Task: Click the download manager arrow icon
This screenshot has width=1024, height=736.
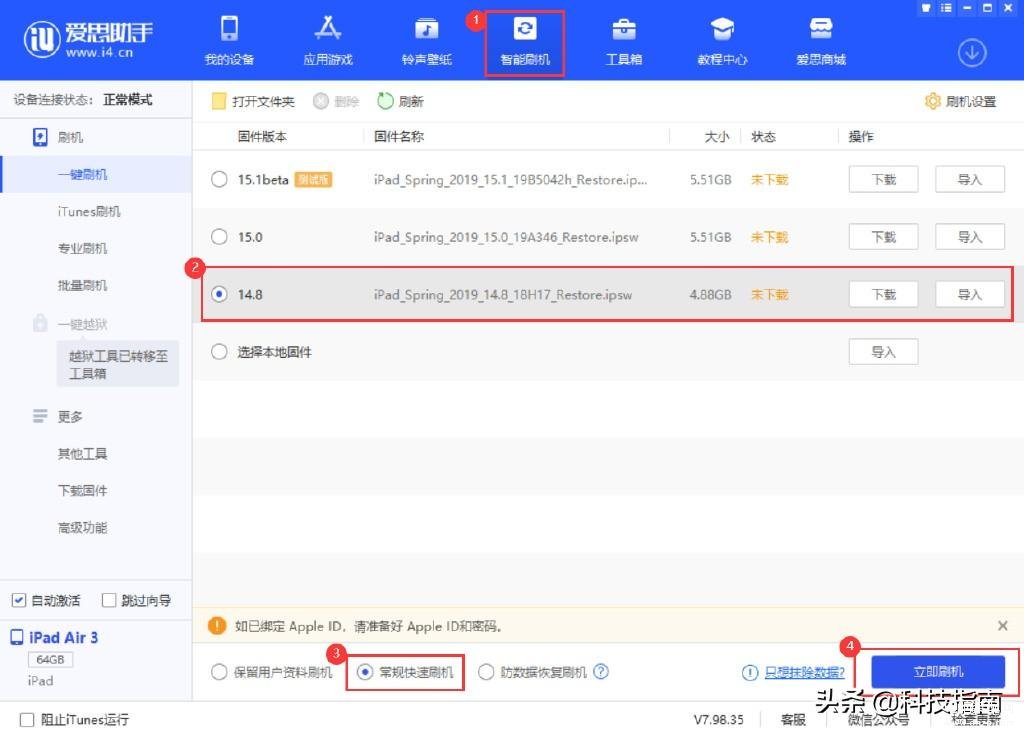Action: click(972, 53)
